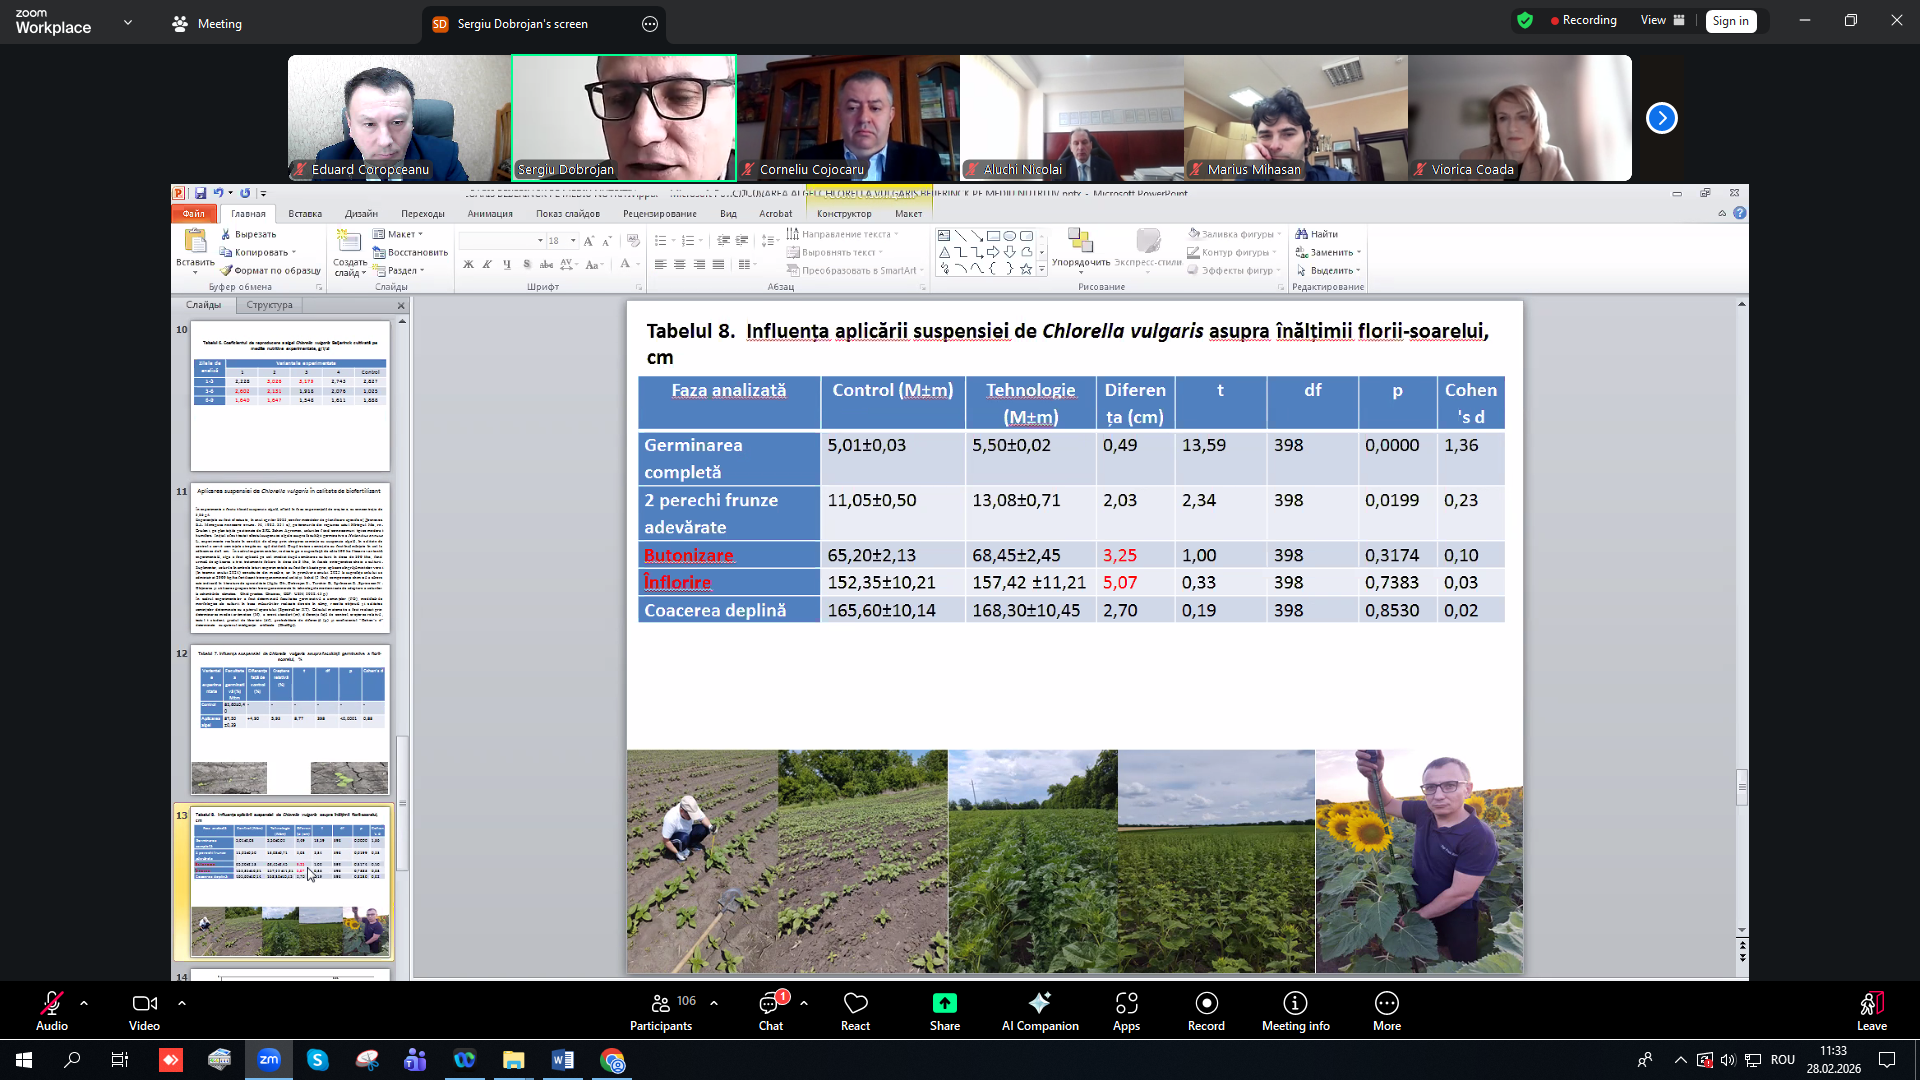Open the Participants list showing 106
The width and height of the screenshot is (1920, 1080).
tap(662, 1003)
